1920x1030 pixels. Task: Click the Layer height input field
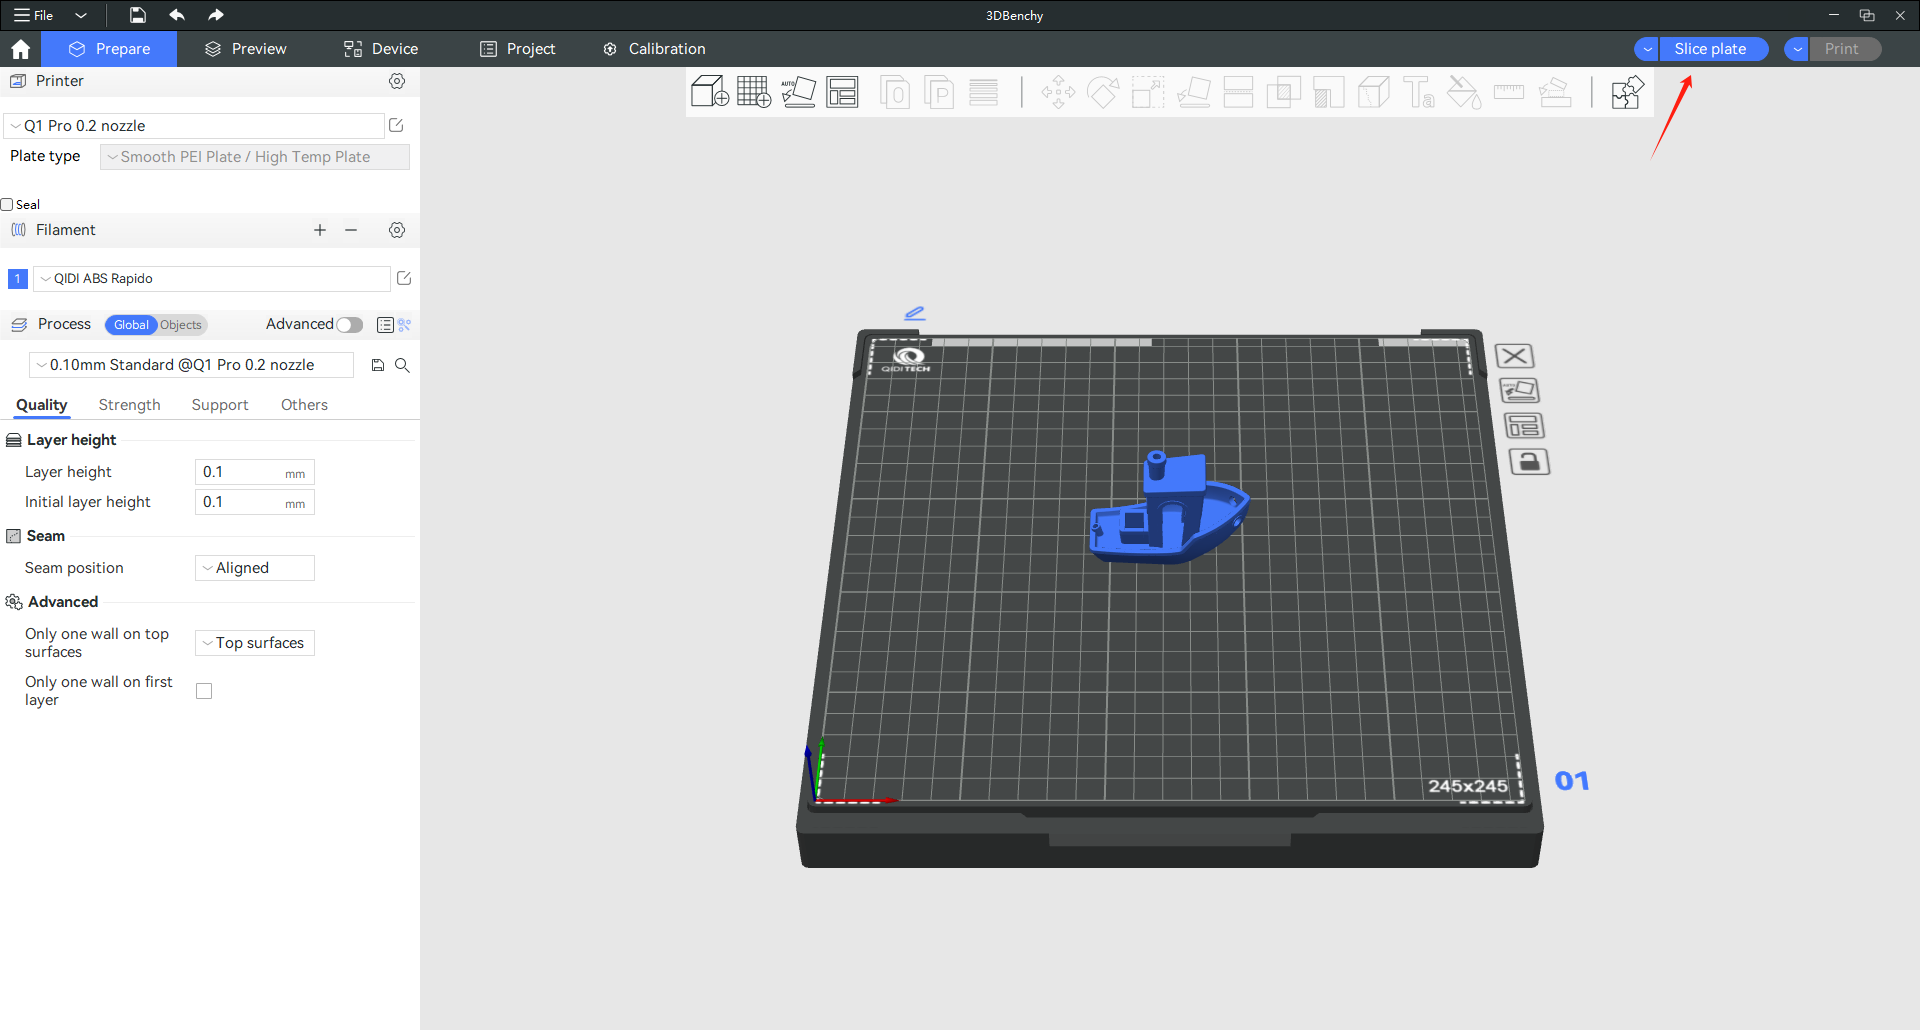tap(240, 472)
